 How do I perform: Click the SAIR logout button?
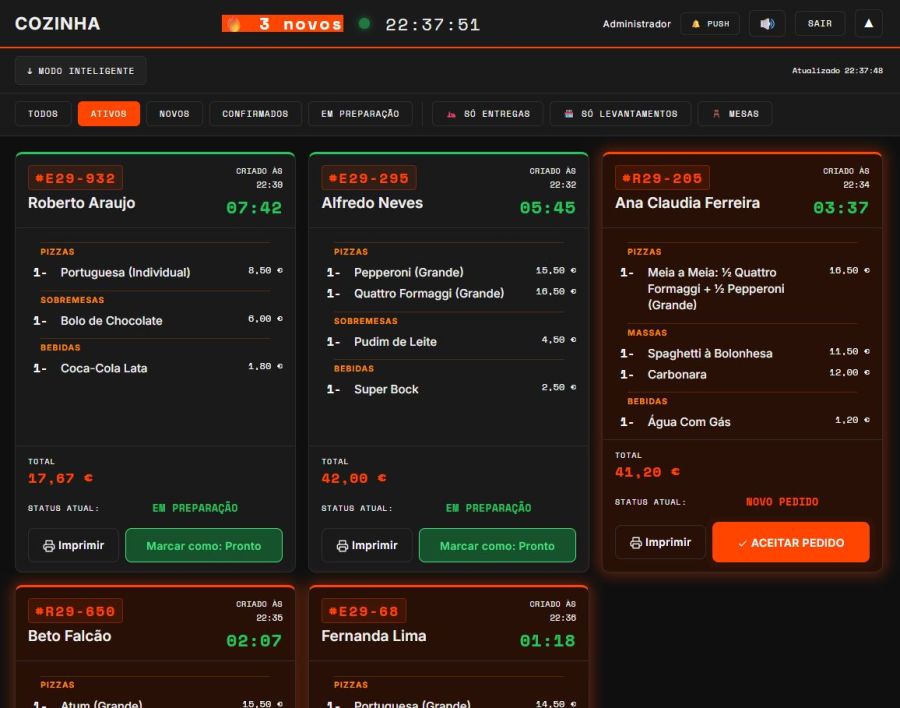[820, 24]
